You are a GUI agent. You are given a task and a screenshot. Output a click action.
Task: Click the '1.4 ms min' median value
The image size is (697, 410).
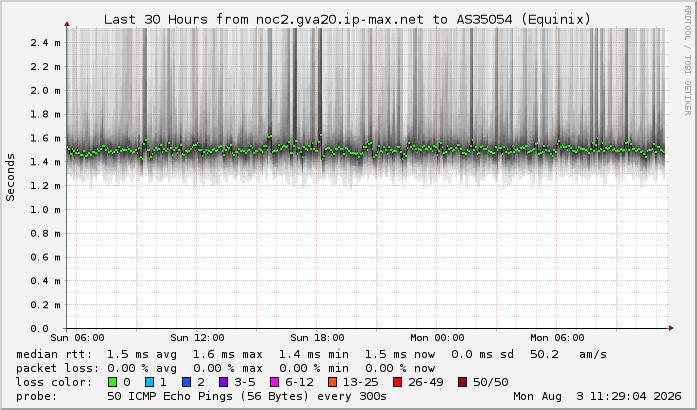click(314, 354)
